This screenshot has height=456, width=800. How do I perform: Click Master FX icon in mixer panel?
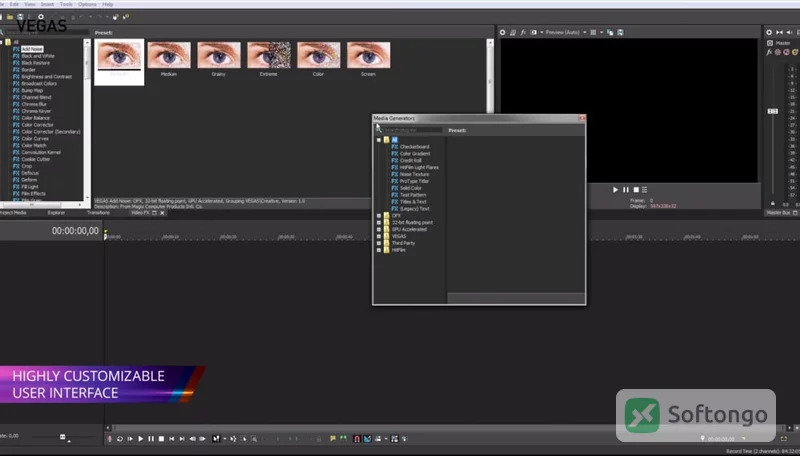click(769, 52)
